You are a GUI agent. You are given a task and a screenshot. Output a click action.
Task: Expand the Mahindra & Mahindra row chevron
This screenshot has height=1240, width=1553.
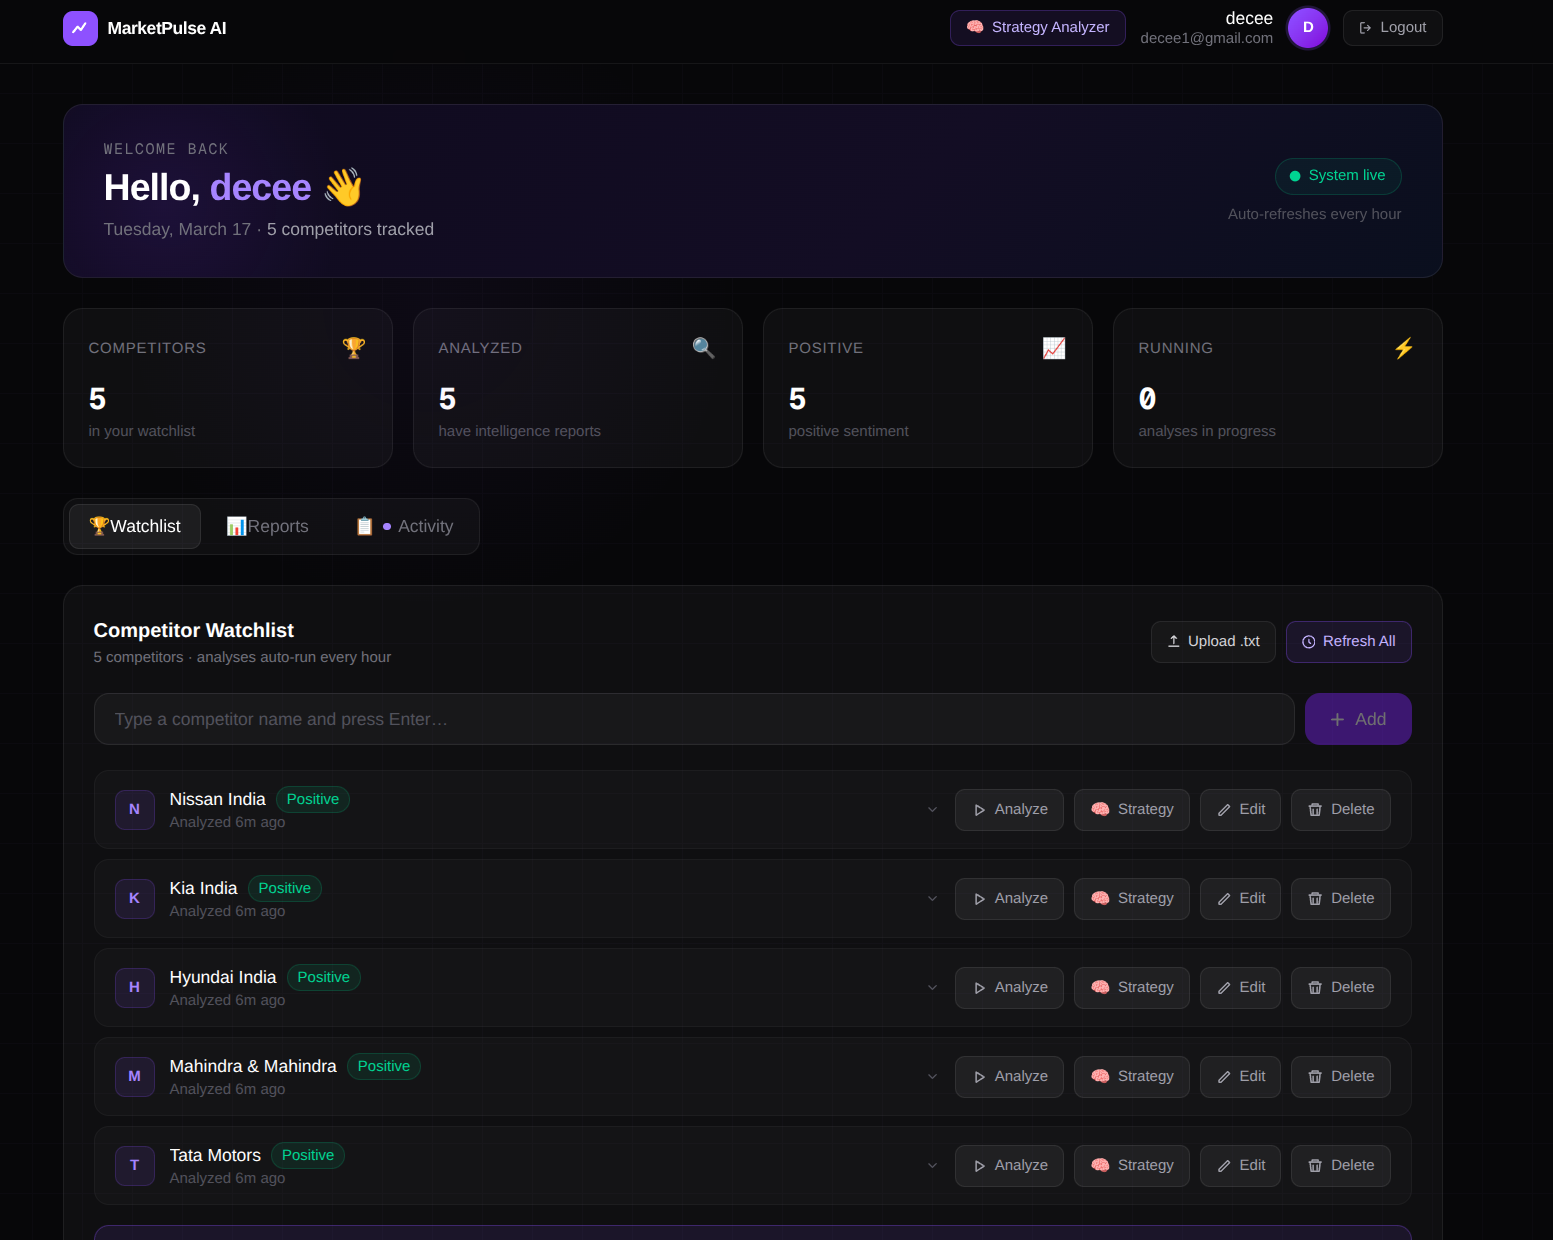932,1077
